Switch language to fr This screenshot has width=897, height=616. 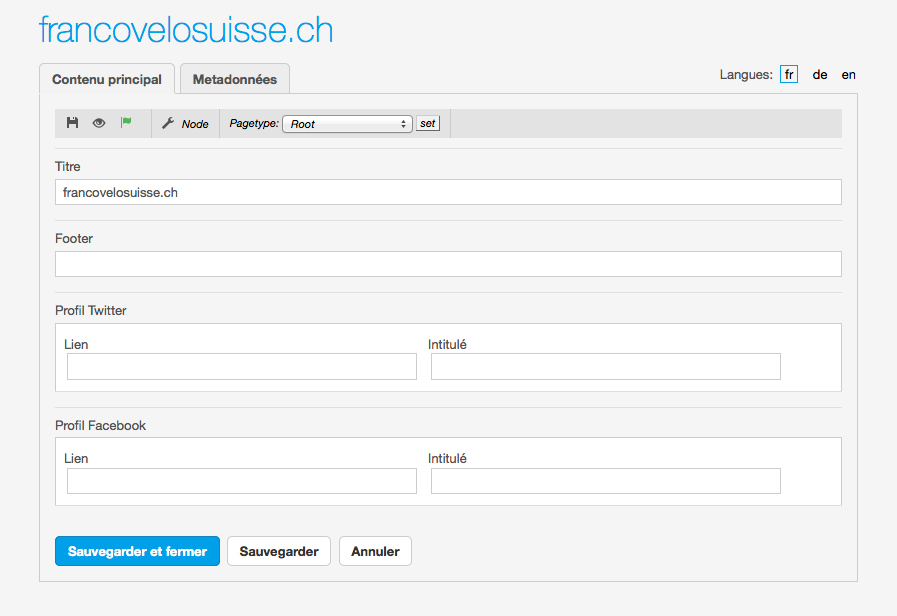coord(789,75)
